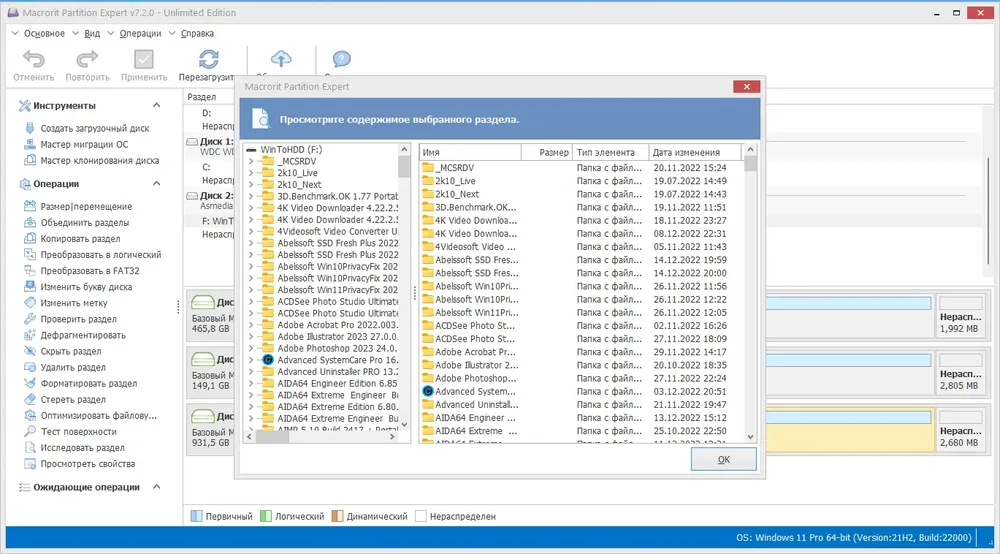Collapse the Инструменты panel section
The image size is (1000, 554).
pyautogui.click(x=157, y=105)
